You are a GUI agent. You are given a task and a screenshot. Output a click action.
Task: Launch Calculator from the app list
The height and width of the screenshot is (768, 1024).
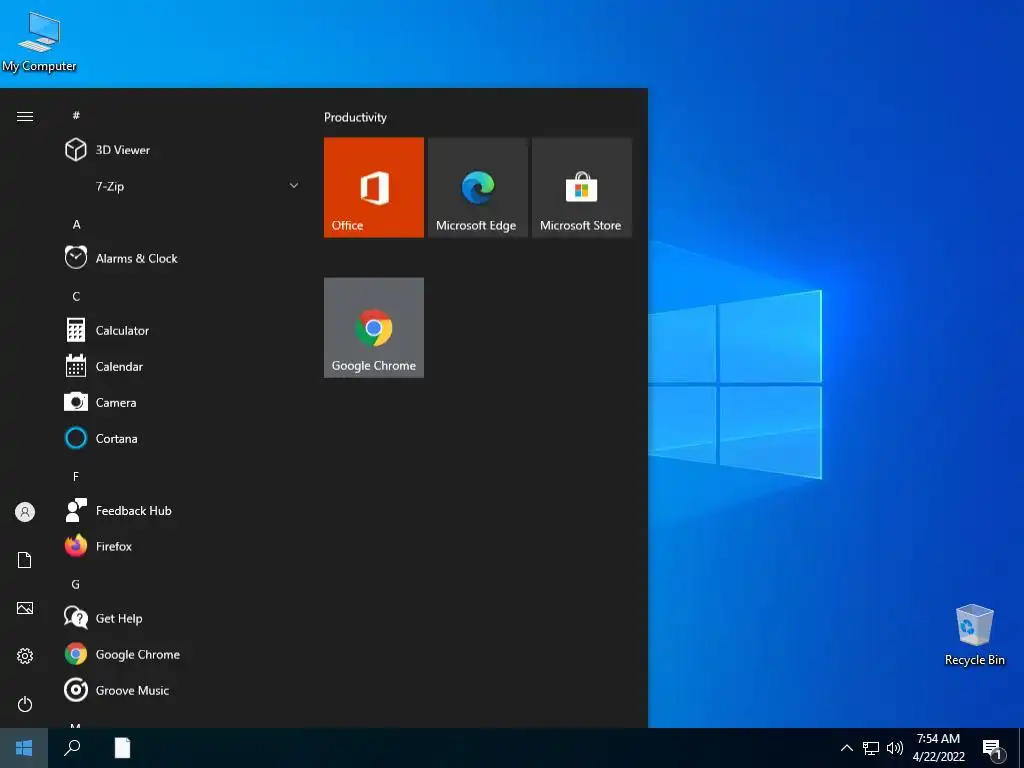tap(183, 330)
